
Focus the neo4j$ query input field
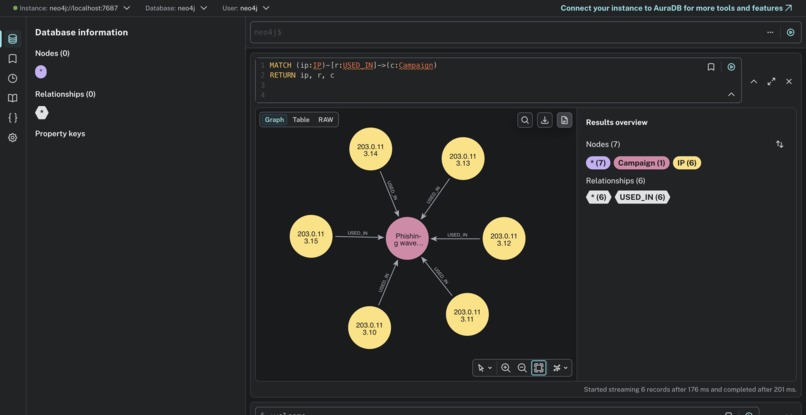506,32
